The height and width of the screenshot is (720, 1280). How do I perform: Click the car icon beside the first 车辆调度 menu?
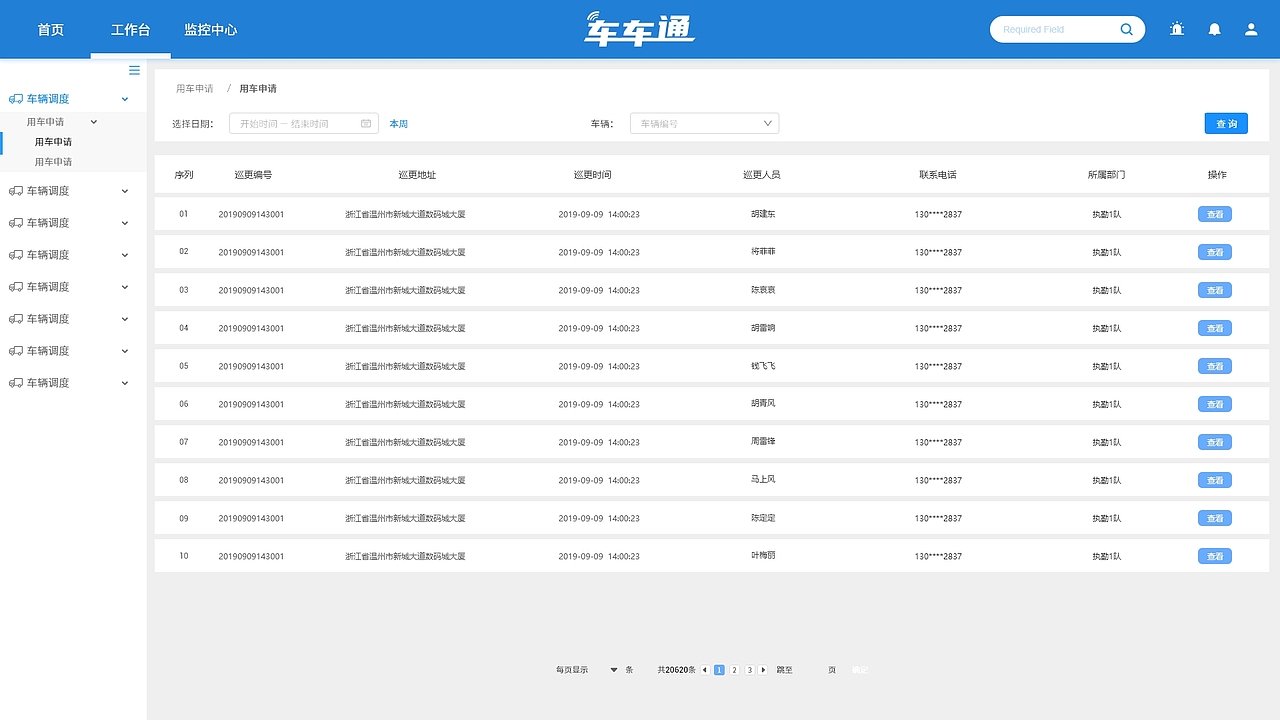(x=14, y=98)
